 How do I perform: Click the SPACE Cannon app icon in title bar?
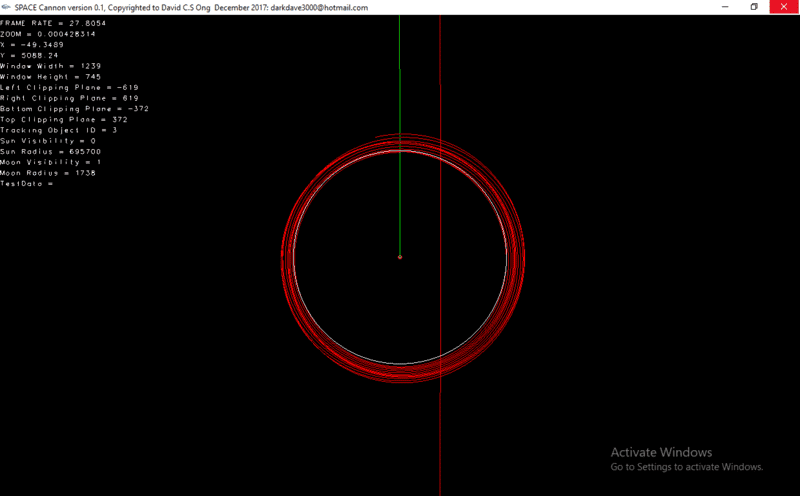(x=7, y=7)
